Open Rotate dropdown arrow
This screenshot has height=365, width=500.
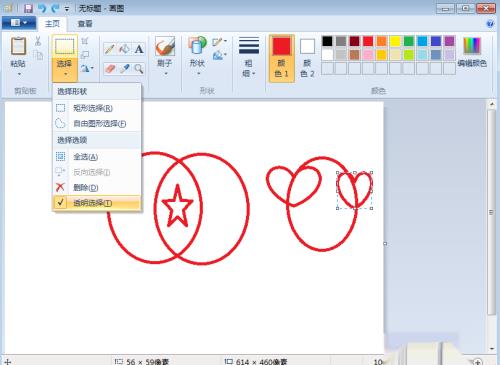[92, 68]
